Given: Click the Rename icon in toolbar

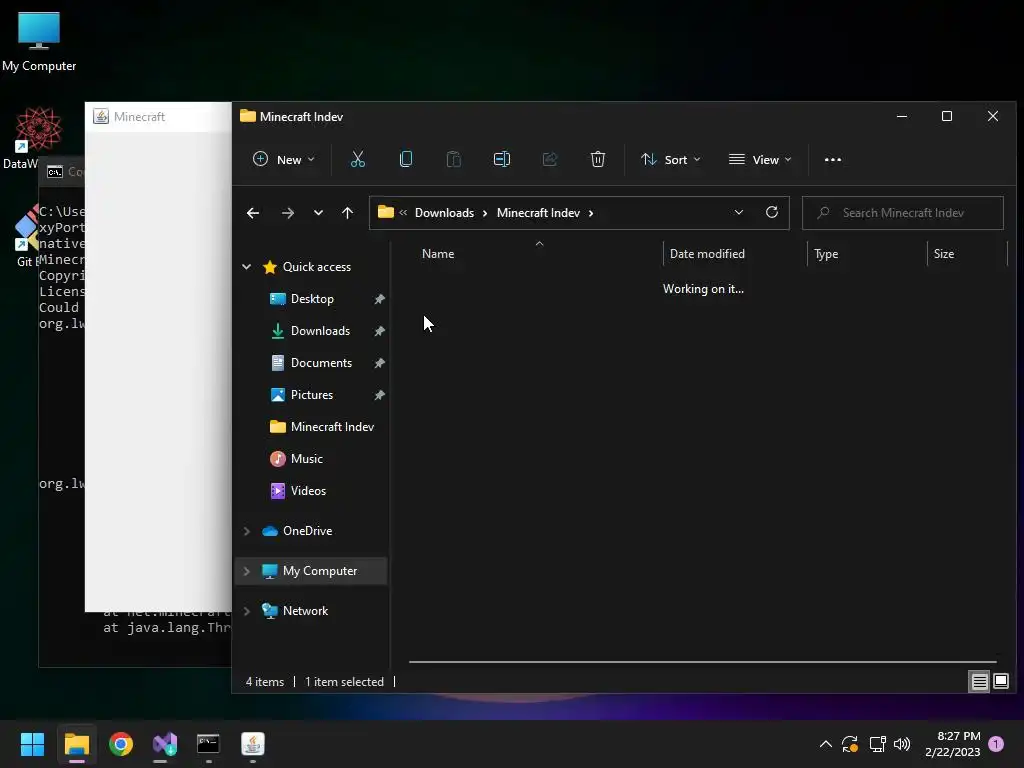Looking at the screenshot, I should [x=502, y=159].
